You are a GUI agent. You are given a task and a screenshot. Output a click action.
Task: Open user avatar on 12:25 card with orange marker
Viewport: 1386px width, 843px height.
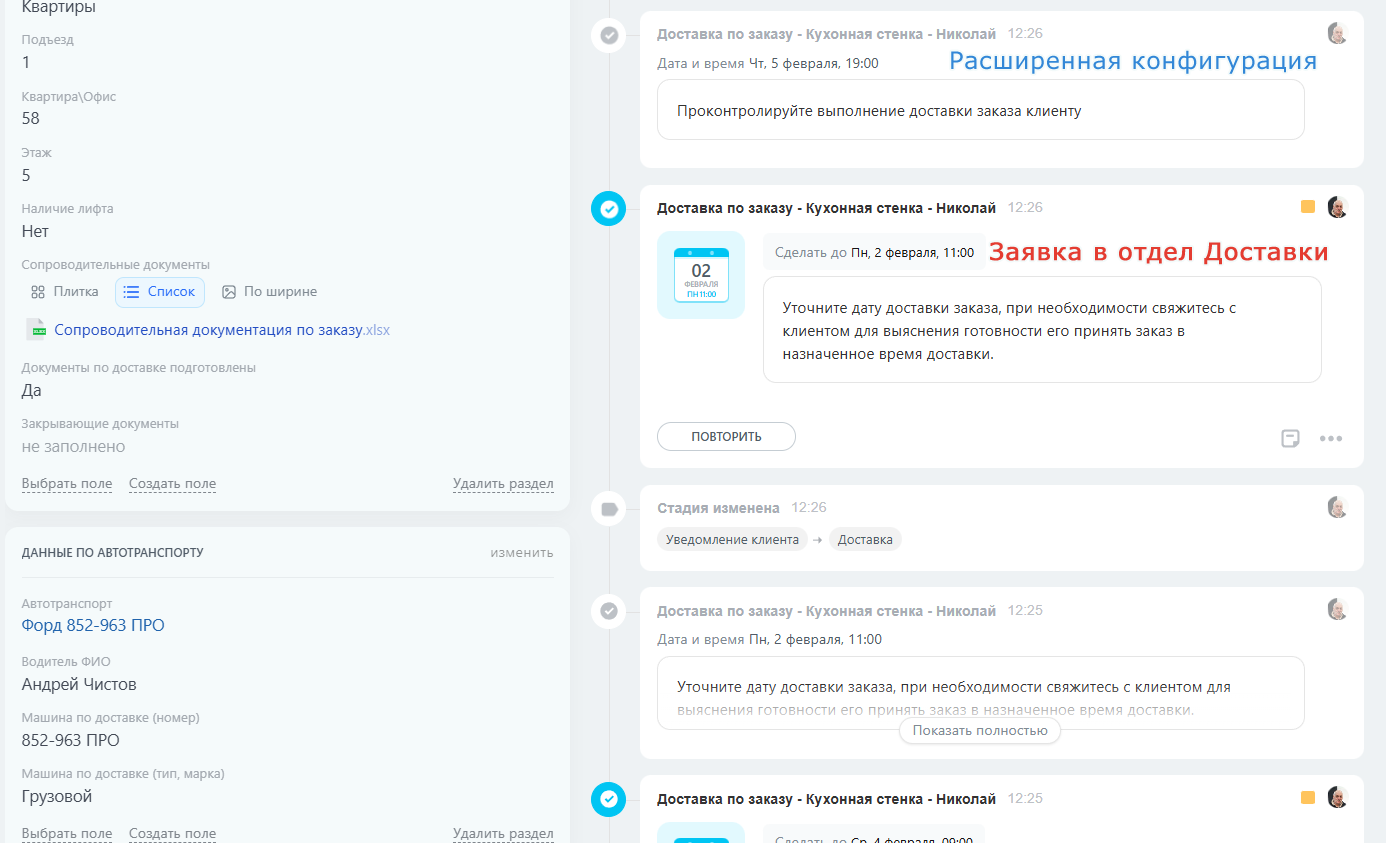pos(1337,797)
